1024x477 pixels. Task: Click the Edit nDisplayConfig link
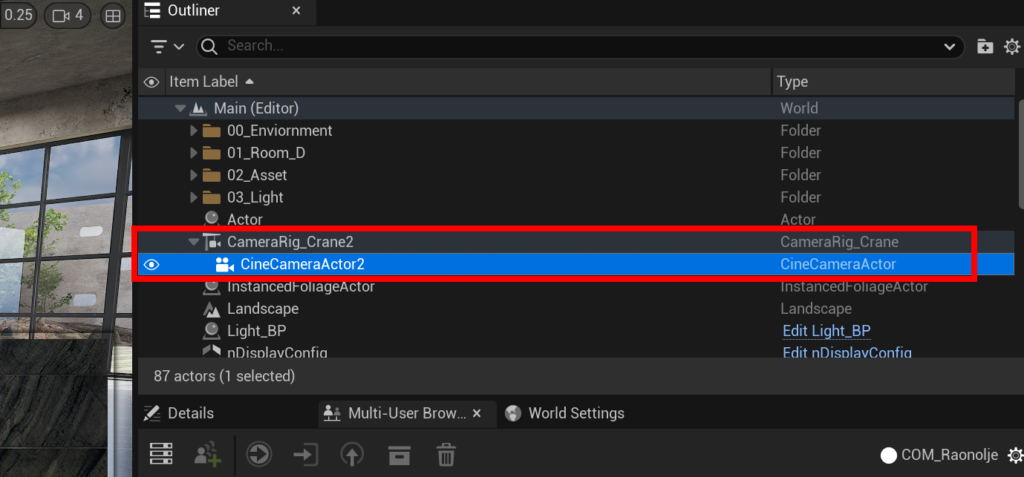click(846, 352)
